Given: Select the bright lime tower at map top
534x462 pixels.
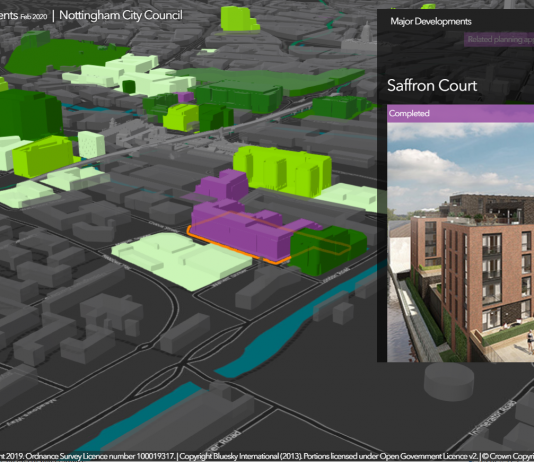Looking at the screenshot, I should tap(238, 19).
